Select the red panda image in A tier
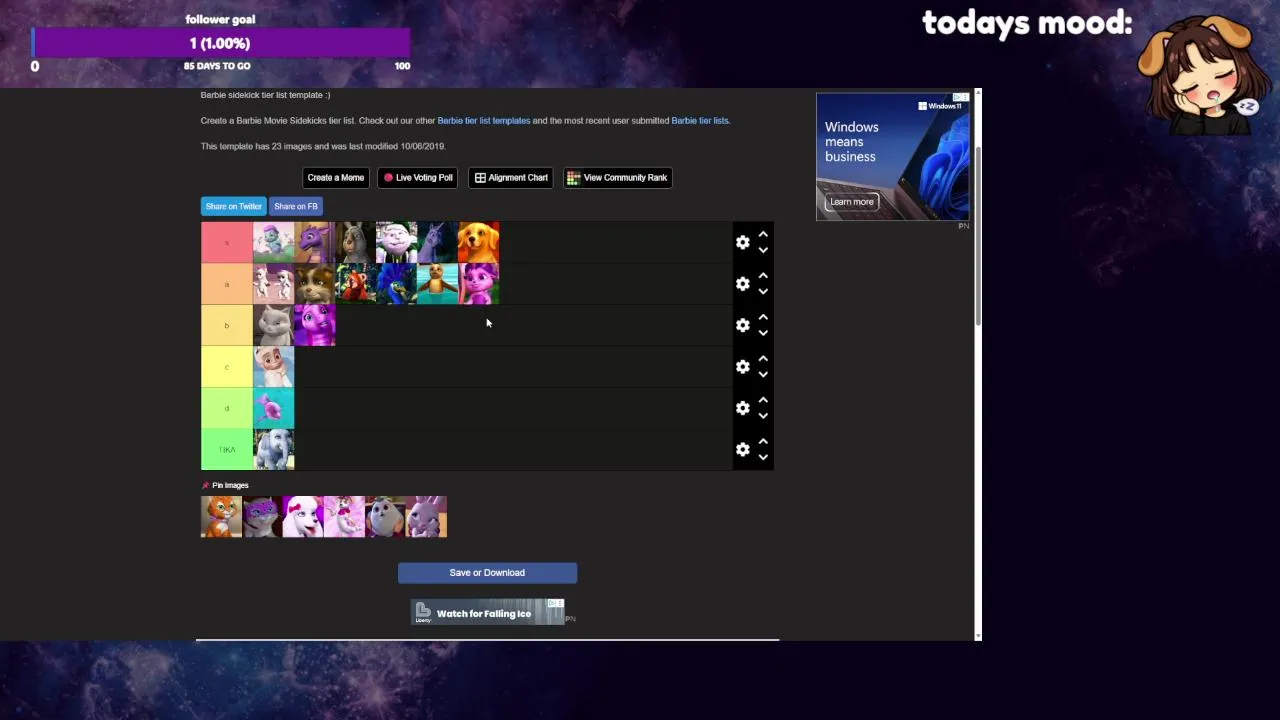This screenshot has height=720, width=1280. [x=355, y=284]
